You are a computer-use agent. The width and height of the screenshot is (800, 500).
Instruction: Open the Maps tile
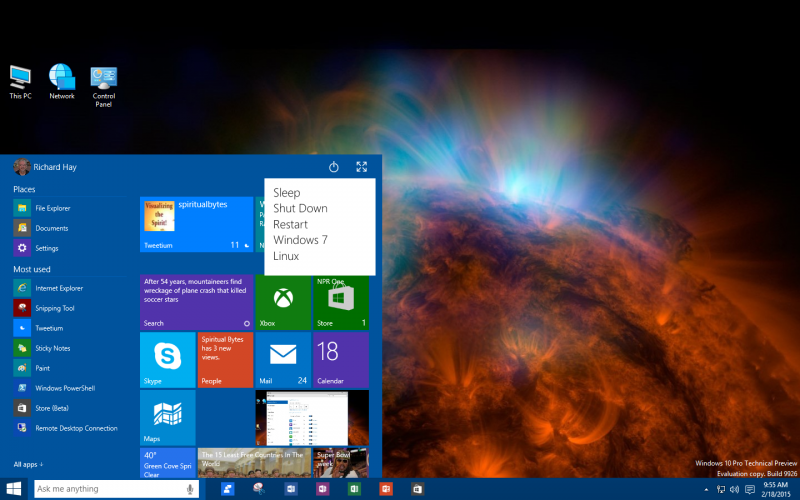click(168, 418)
